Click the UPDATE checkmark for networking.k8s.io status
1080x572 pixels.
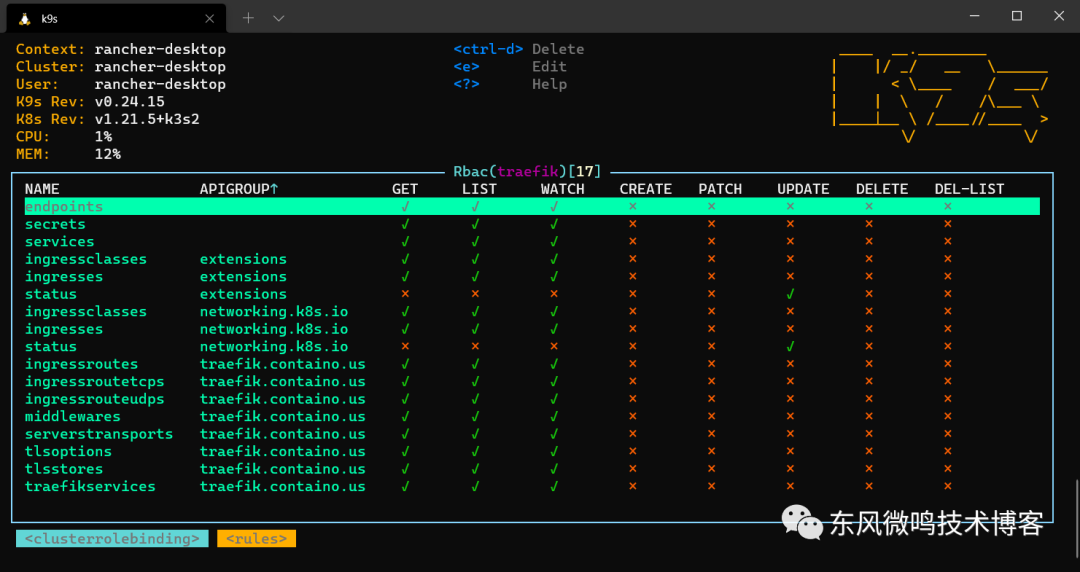[x=790, y=346]
